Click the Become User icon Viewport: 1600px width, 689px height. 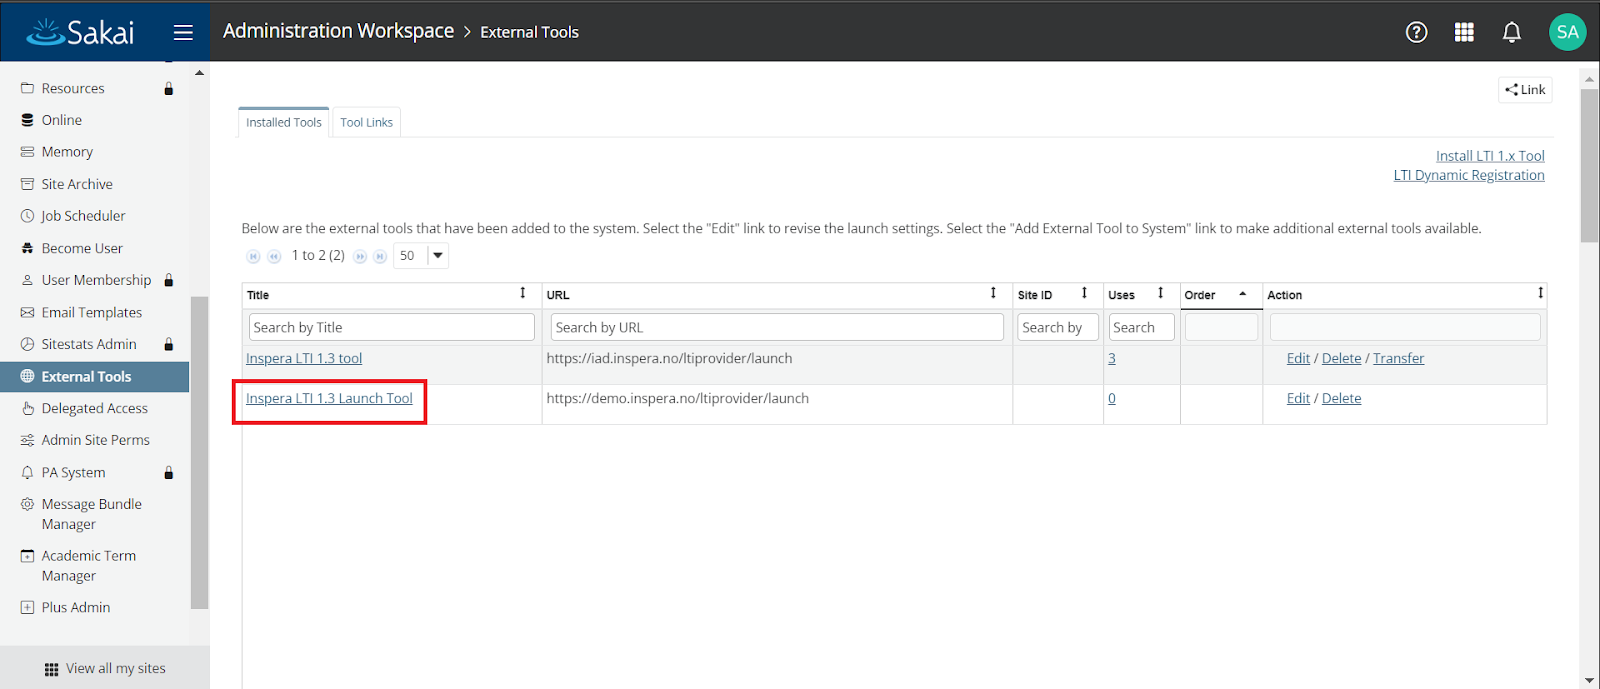(x=27, y=248)
